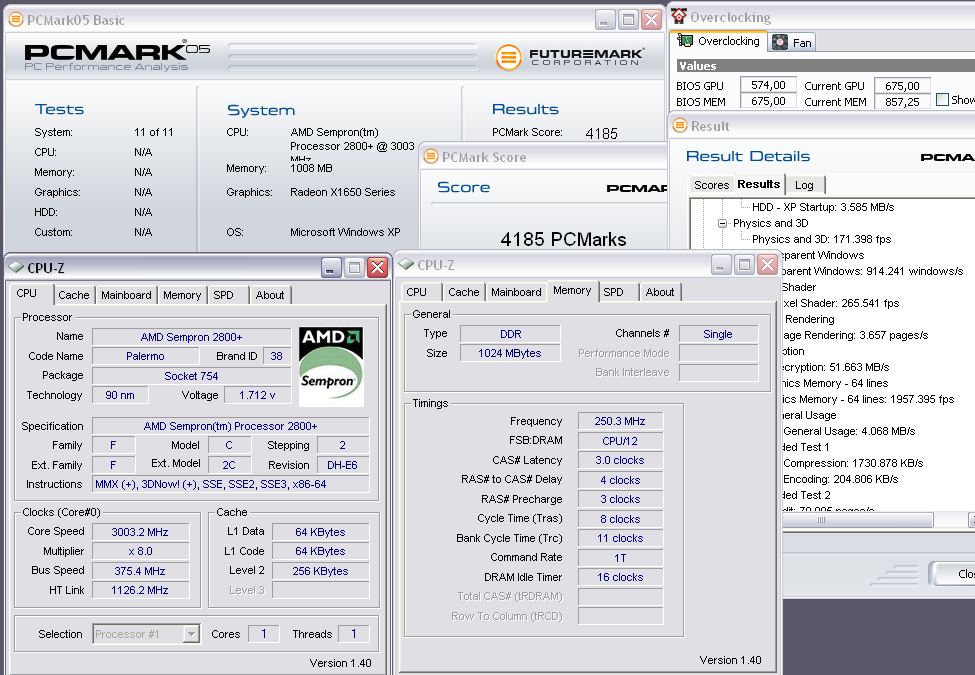Click memory Size value 1024 MBytes
Viewport: 975px width, 675px height.
510,353
